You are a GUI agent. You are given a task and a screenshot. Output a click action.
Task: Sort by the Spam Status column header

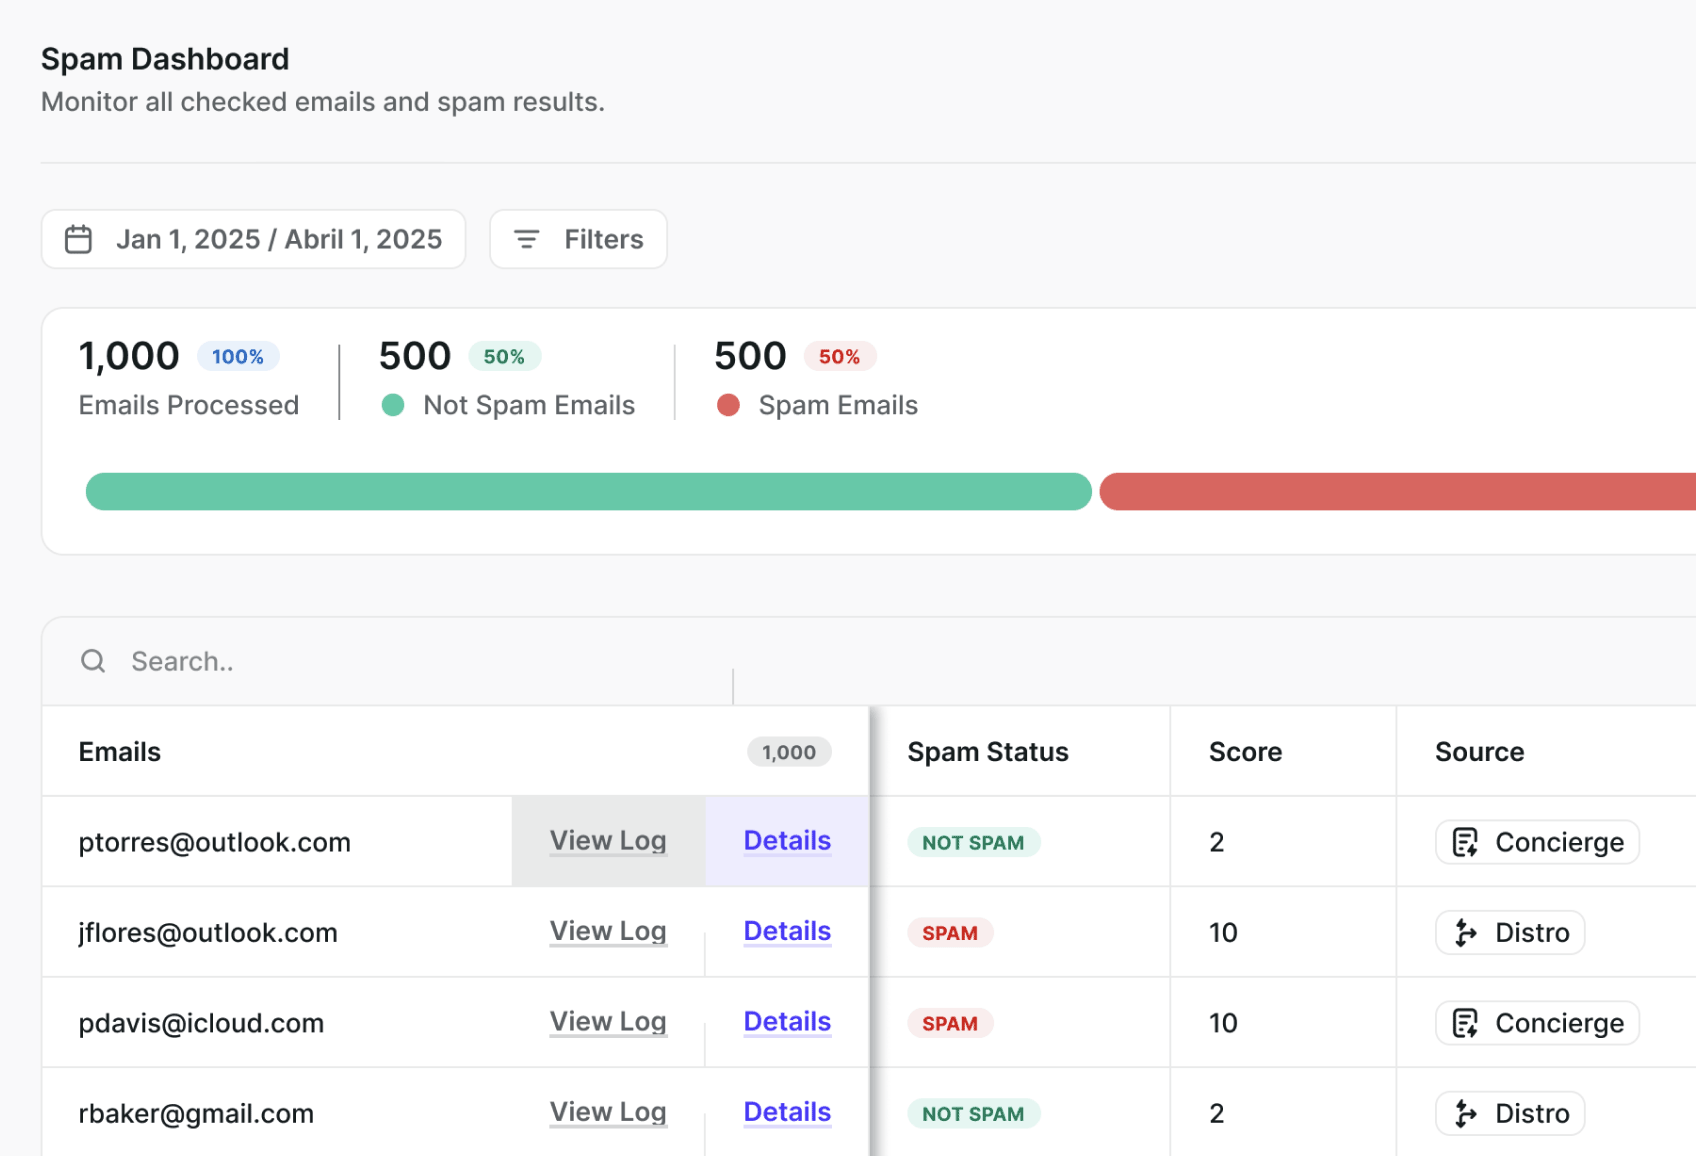click(x=987, y=752)
